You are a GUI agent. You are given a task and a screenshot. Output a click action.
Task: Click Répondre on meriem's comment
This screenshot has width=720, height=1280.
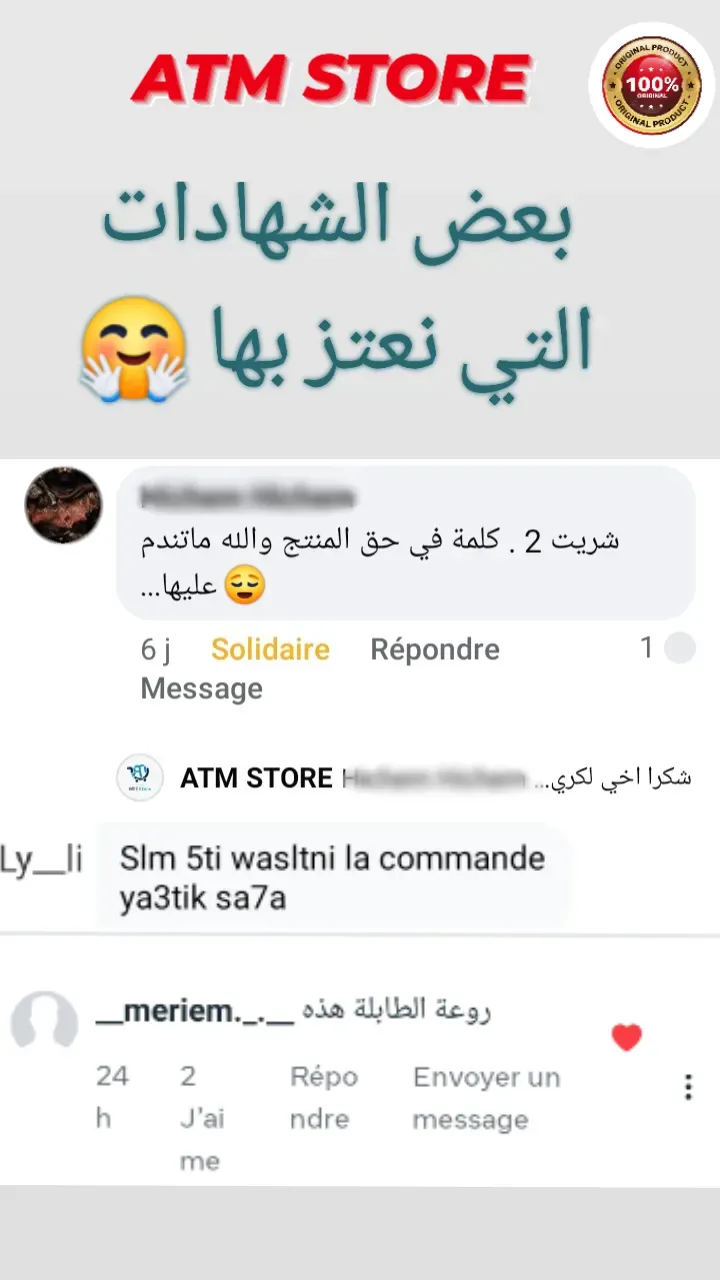point(323,1098)
